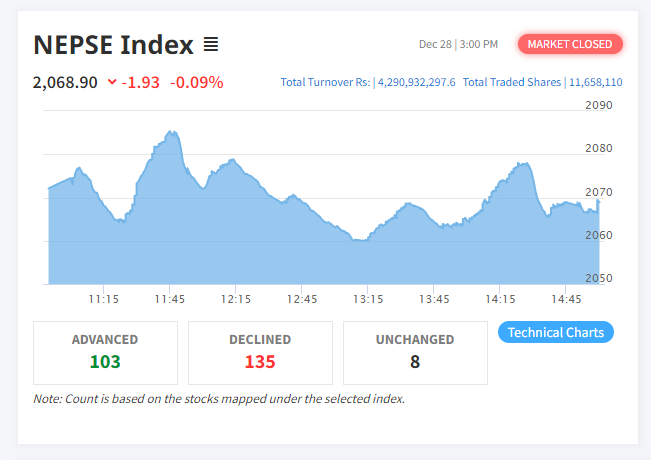Image resolution: width=651 pixels, height=460 pixels.
Task: Click the Dec 28 3:00 PM timestamp
Action: click(458, 44)
